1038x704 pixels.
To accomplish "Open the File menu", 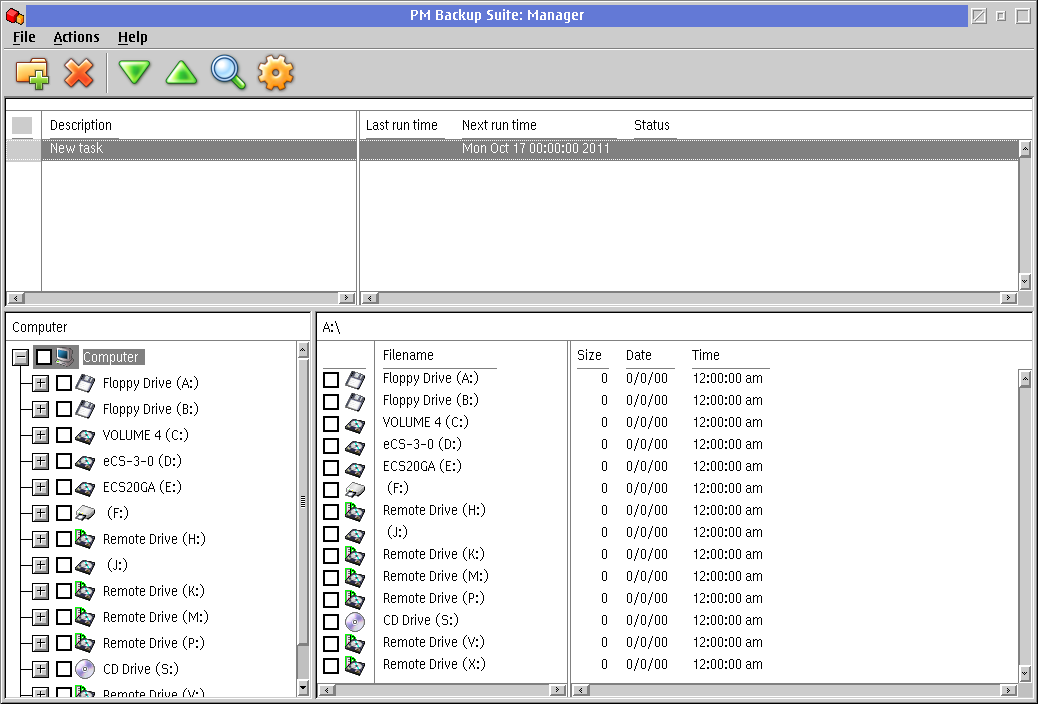I will (x=24, y=37).
